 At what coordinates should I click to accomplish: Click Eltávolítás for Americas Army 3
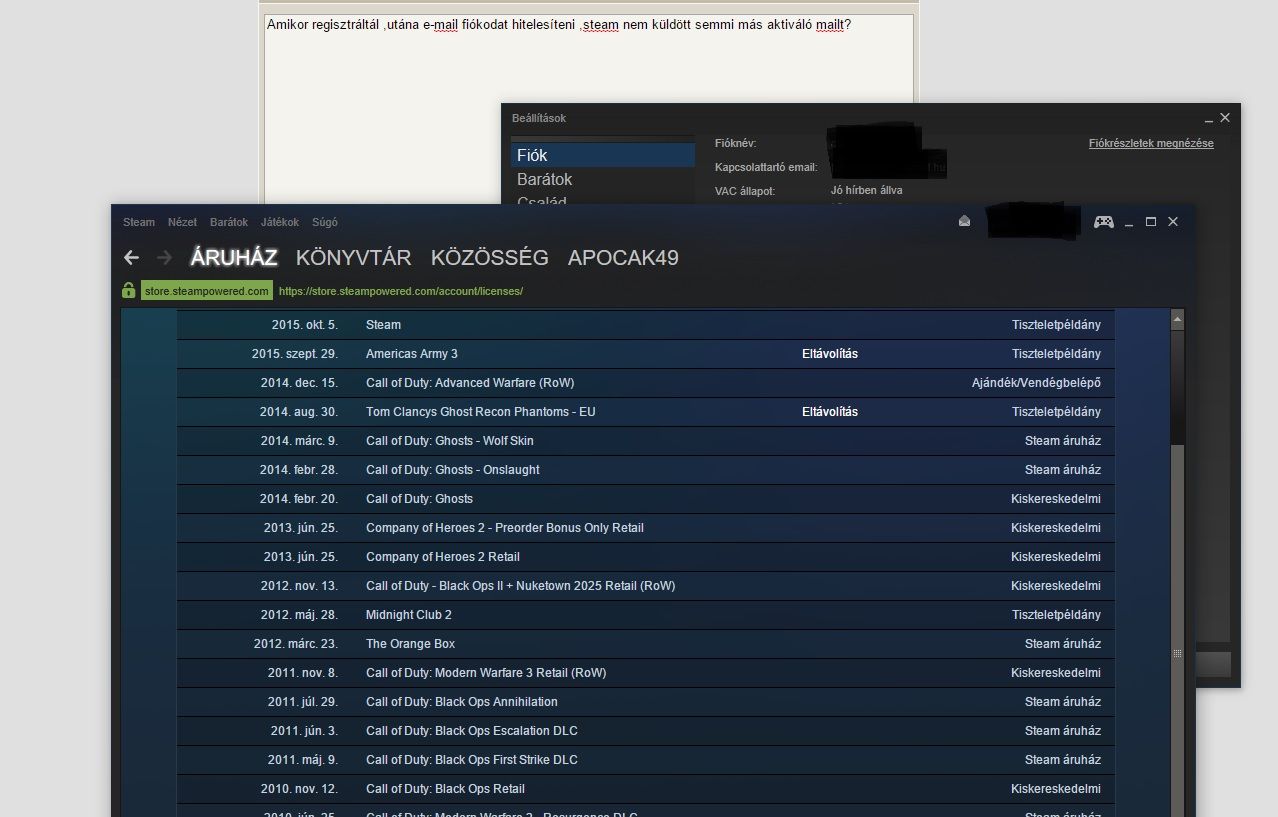click(830, 354)
